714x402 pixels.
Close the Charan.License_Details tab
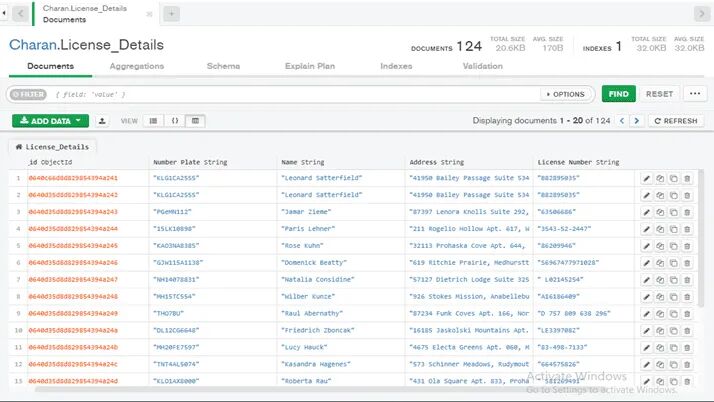click(x=149, y=14)
